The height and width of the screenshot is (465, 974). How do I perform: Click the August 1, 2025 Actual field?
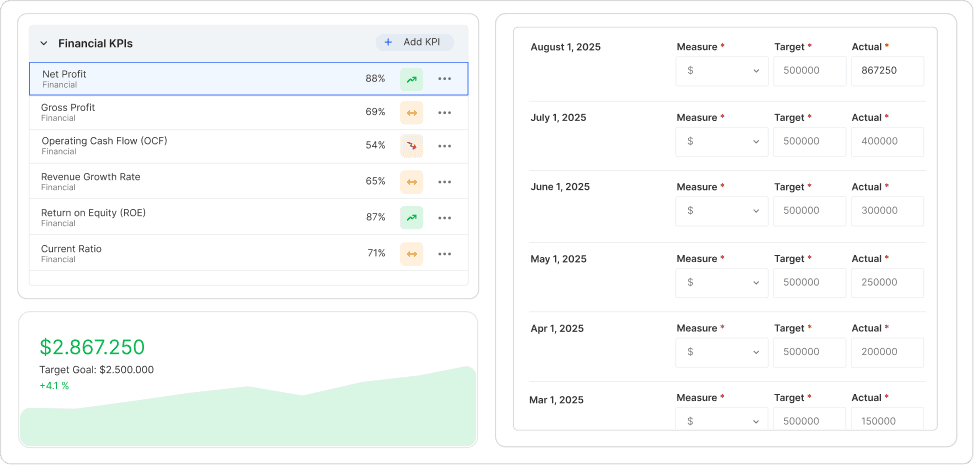click(x=887, y=71)
